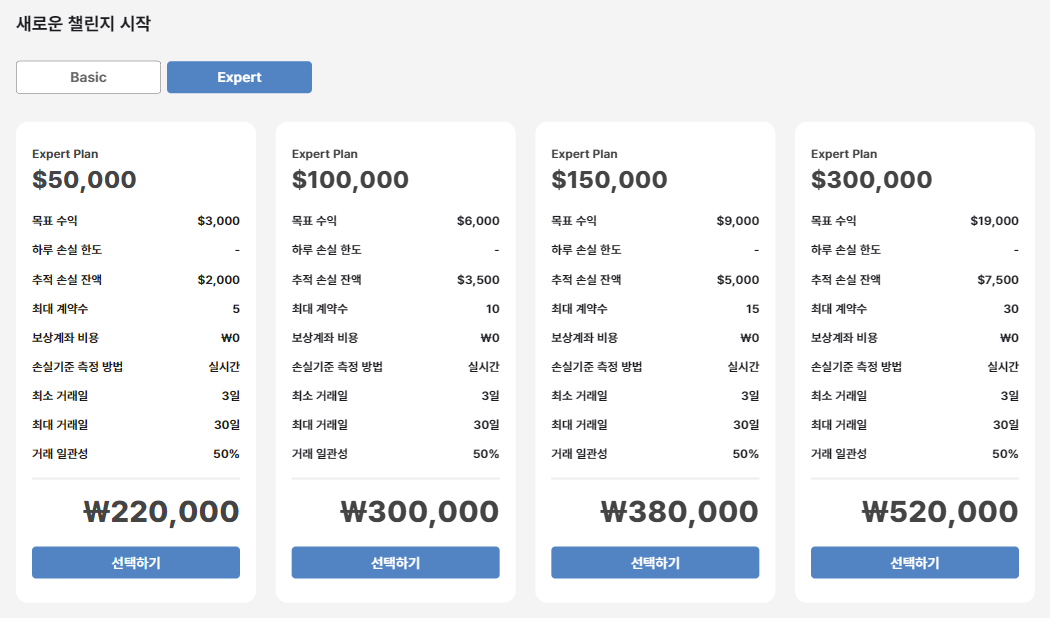Click the $3,500 추적 손실 잔액 value

(x=478, y=280)
